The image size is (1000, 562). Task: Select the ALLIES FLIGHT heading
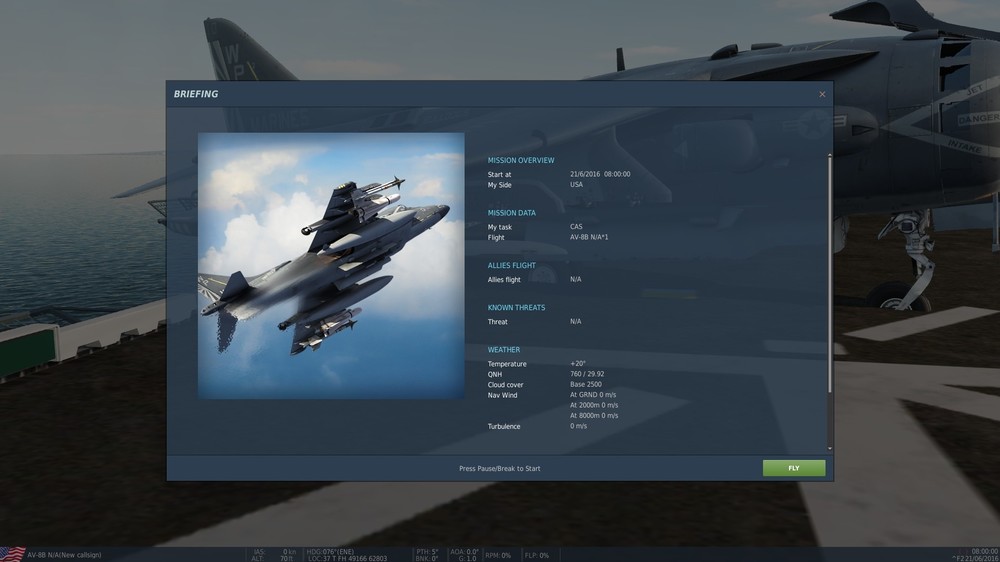pyautogui.click(x=511, y=265)
